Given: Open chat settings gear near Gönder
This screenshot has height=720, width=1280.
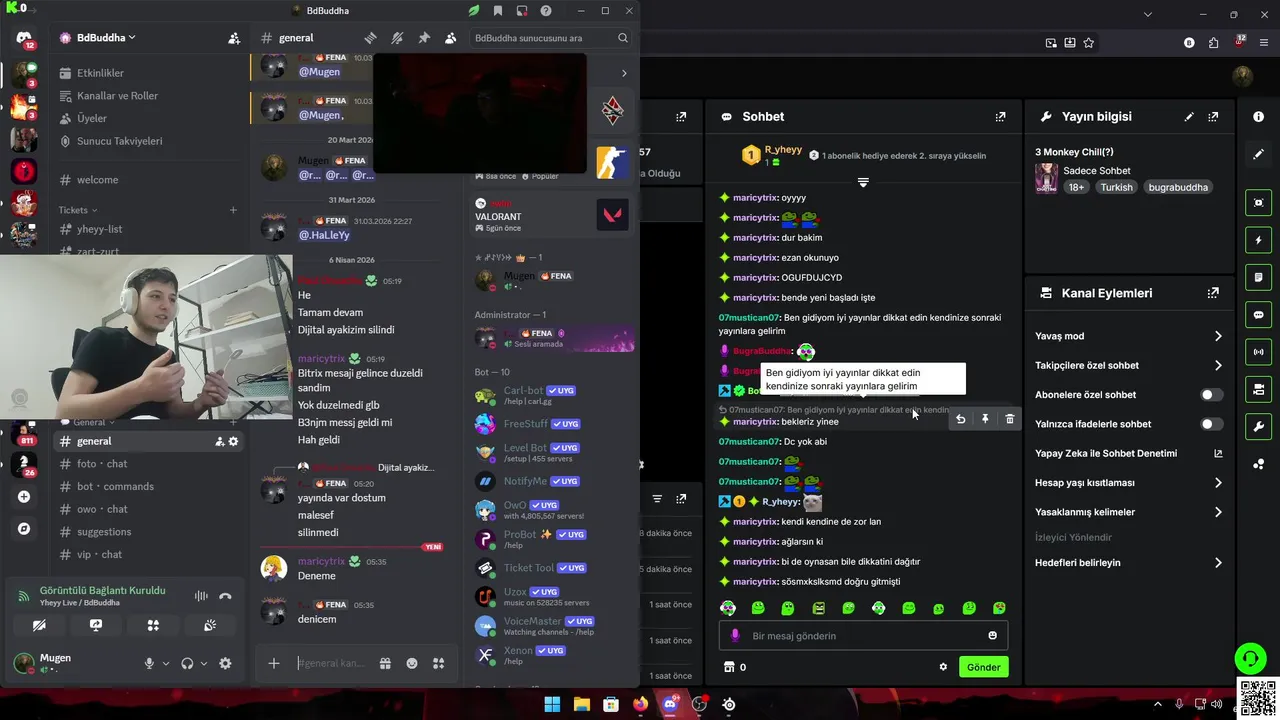Looking at the screenshot, I should point(943,667).
